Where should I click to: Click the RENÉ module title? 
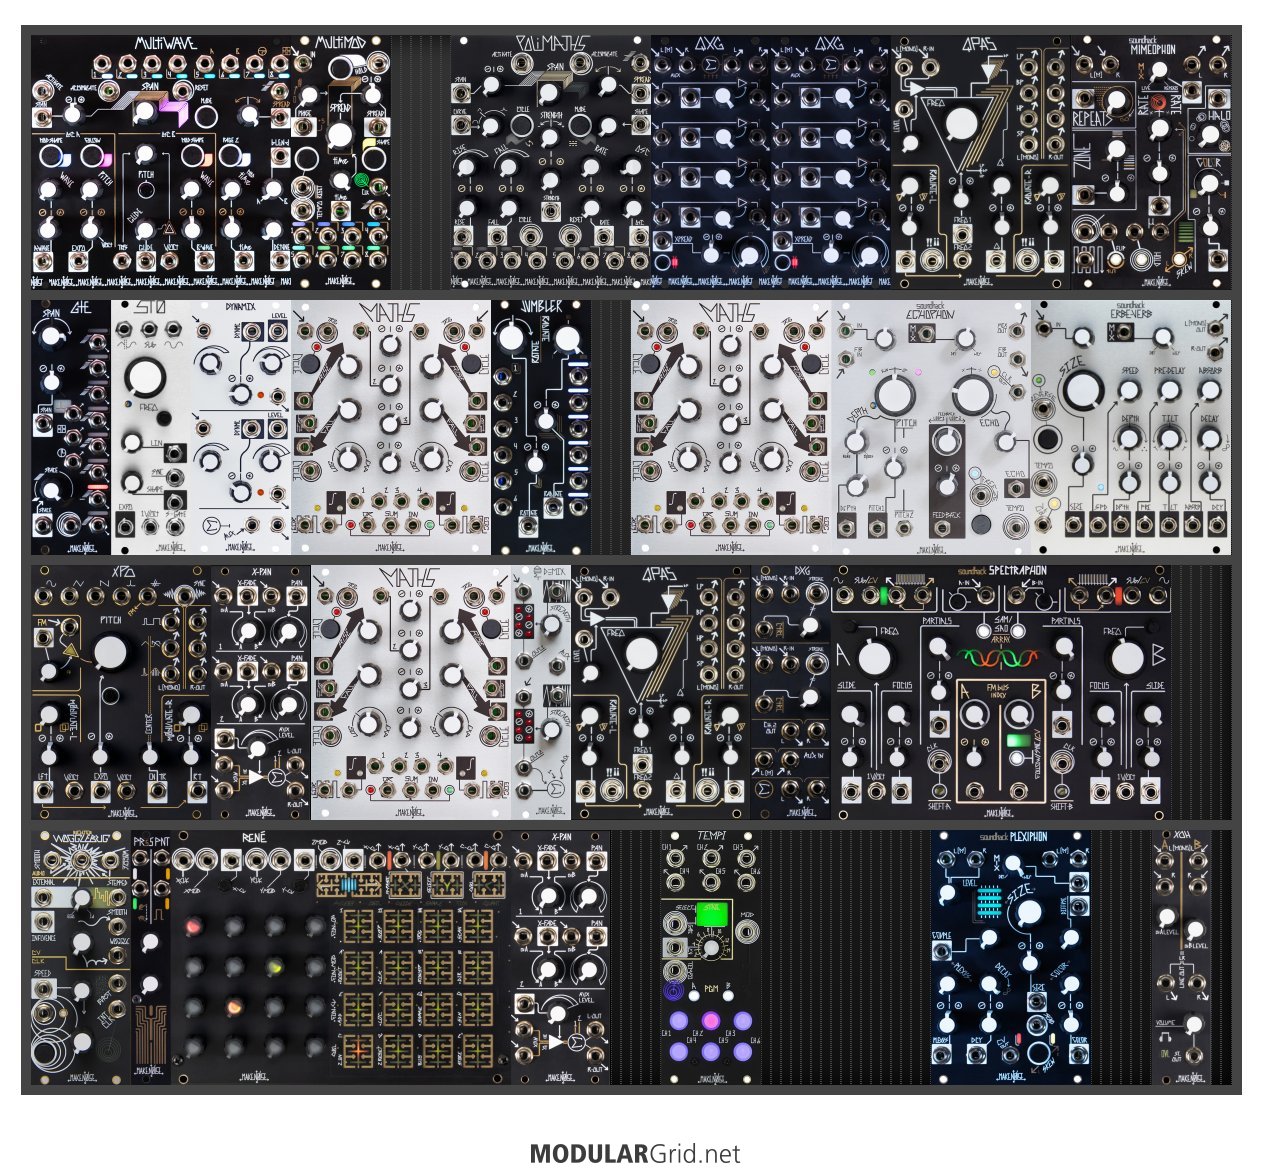click(x=255, y=838)
